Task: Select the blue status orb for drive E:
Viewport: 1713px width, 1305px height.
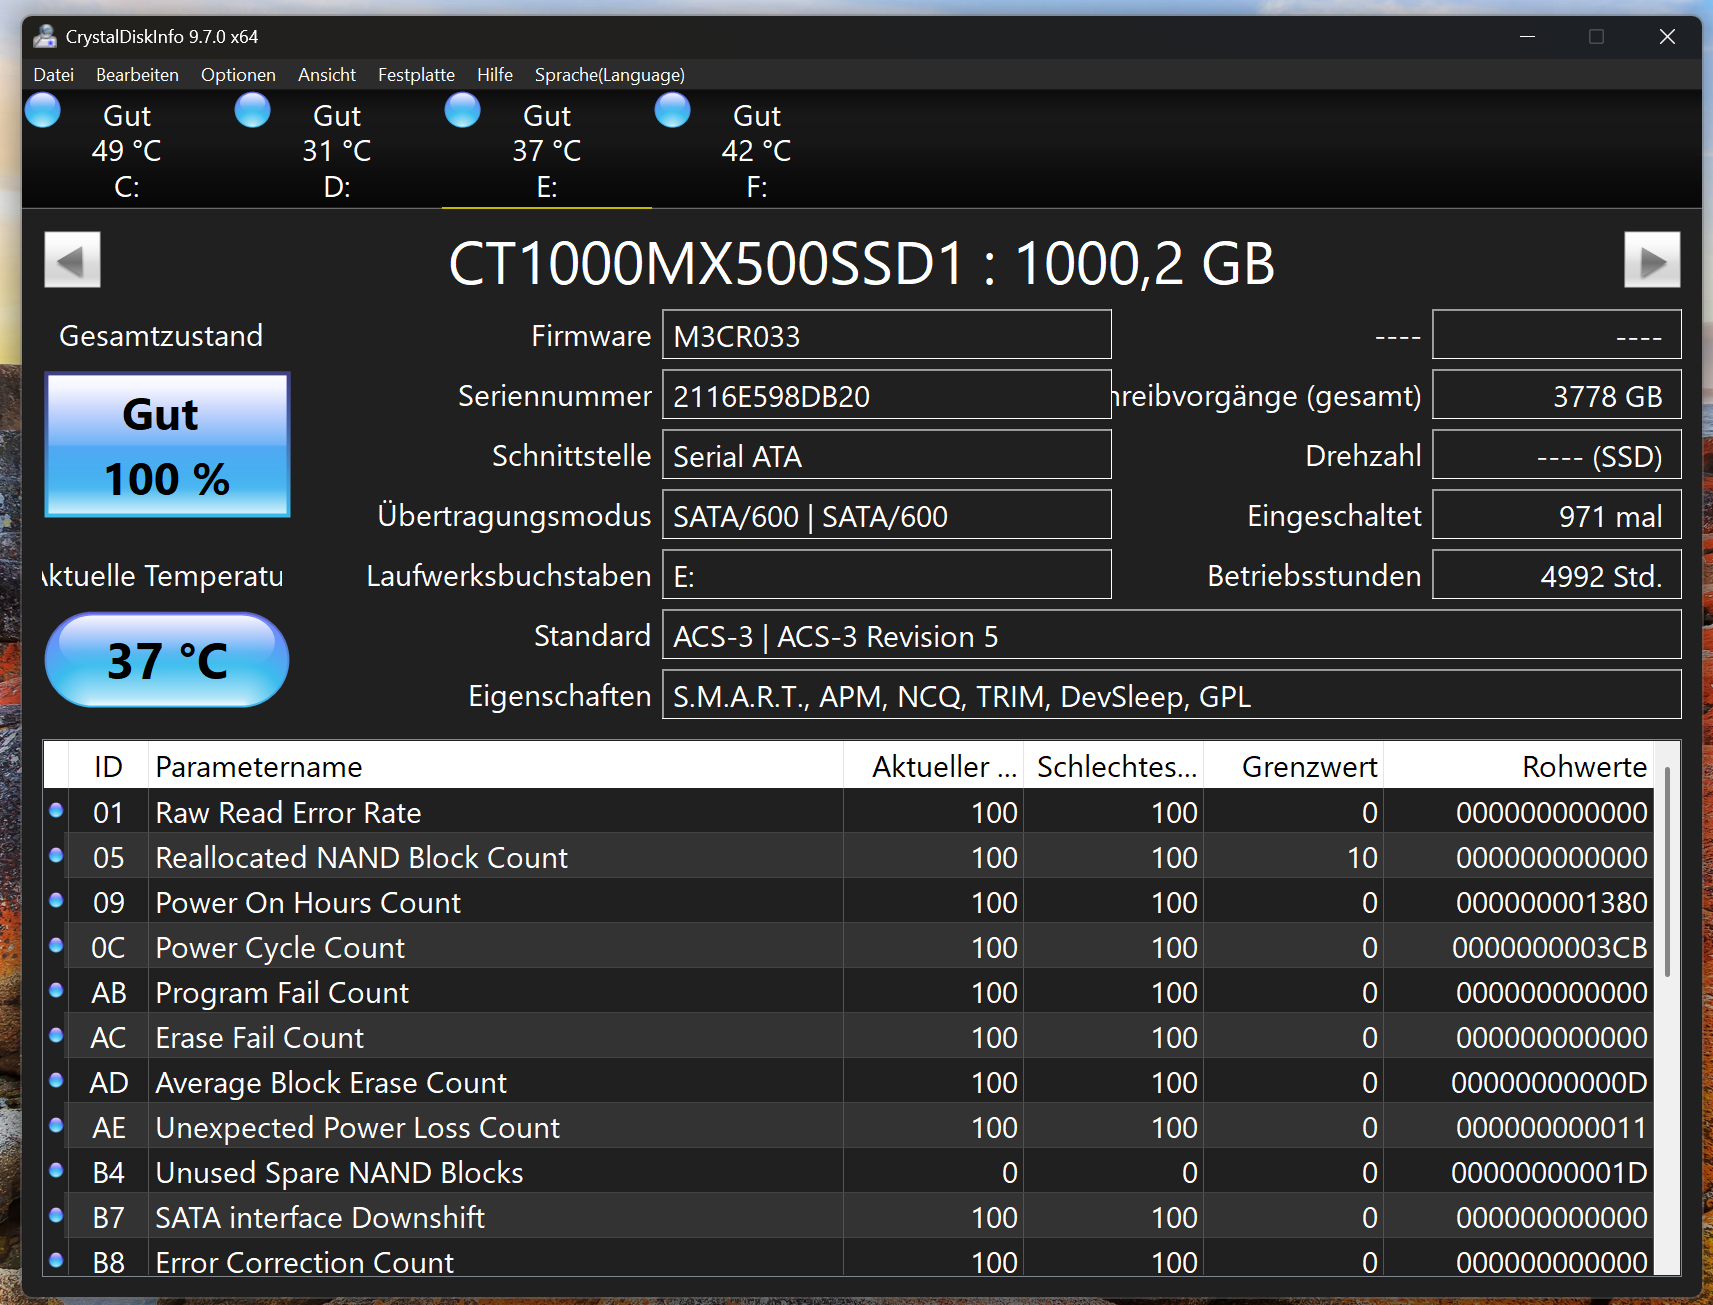Action: coord(463,110)
